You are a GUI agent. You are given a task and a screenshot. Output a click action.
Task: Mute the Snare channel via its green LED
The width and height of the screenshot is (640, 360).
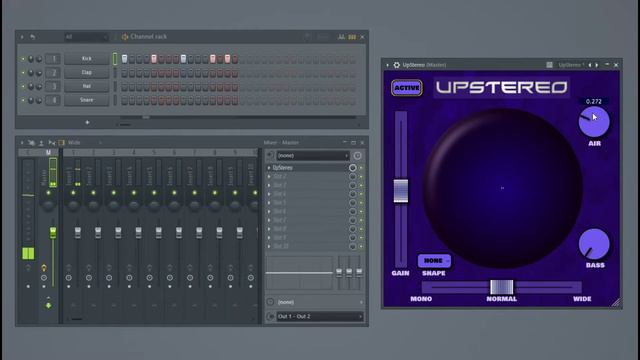[23, 100]
